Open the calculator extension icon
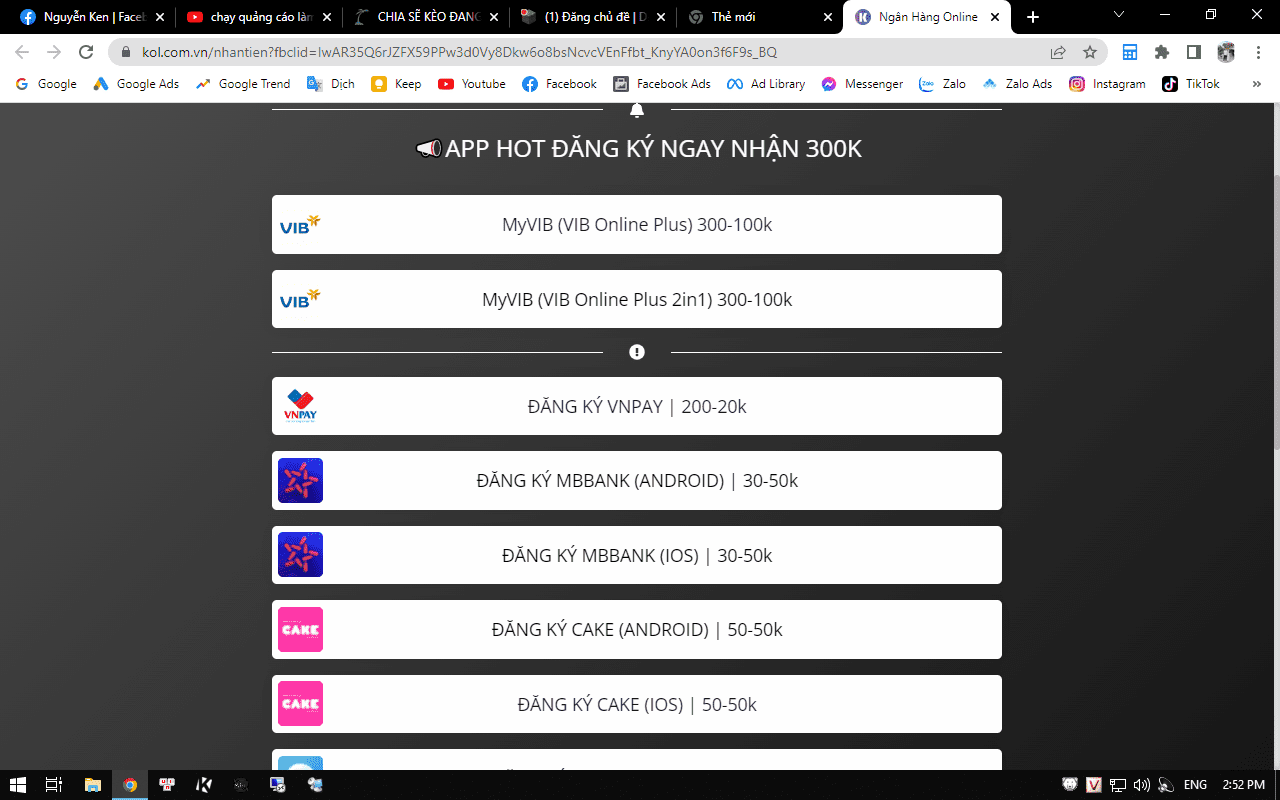The width and height of the screenshot is (1280, 800). point(1130,52)
